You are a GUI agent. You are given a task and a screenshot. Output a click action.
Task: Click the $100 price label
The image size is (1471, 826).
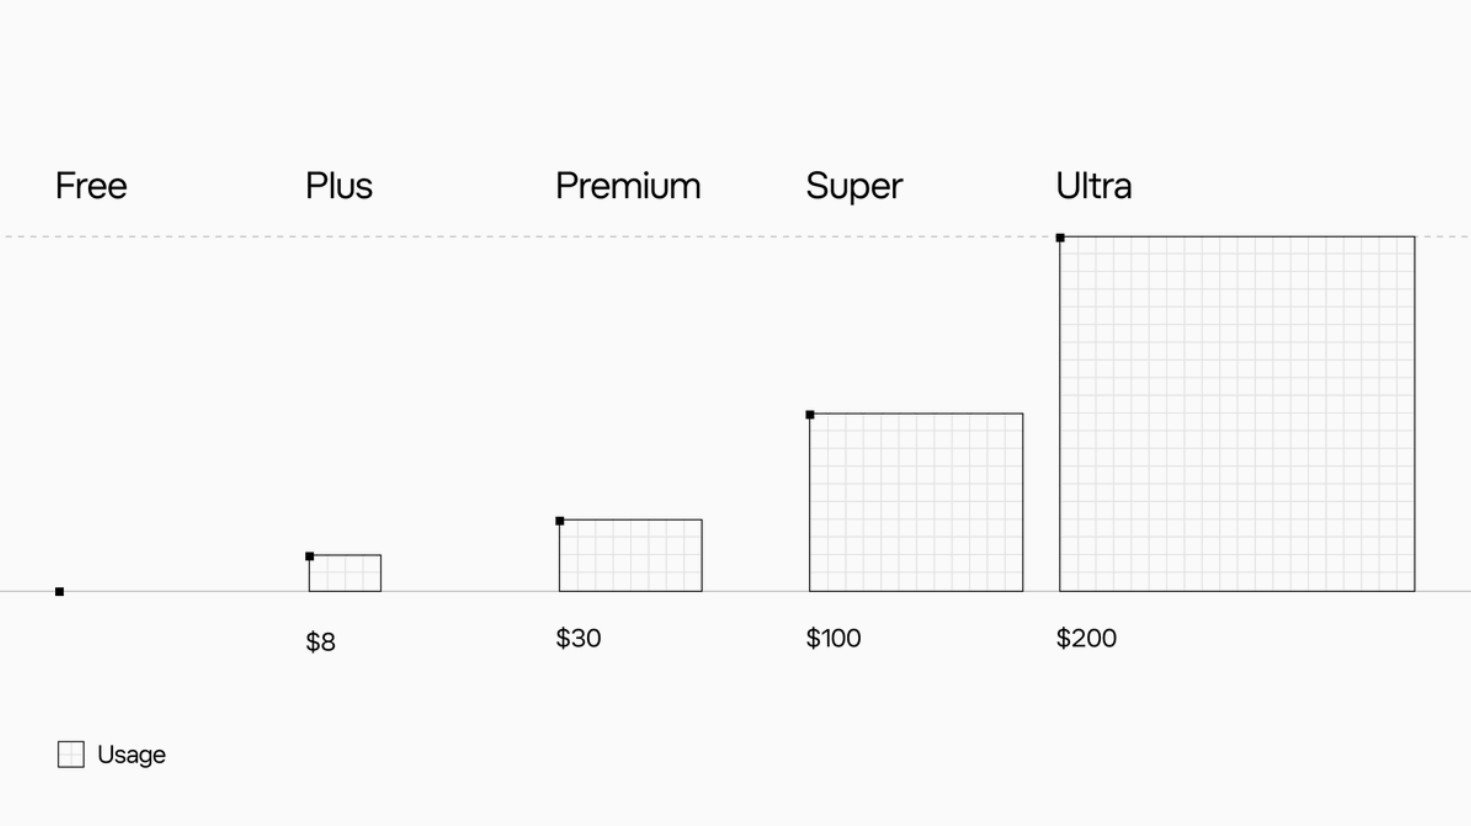point(834,638)
